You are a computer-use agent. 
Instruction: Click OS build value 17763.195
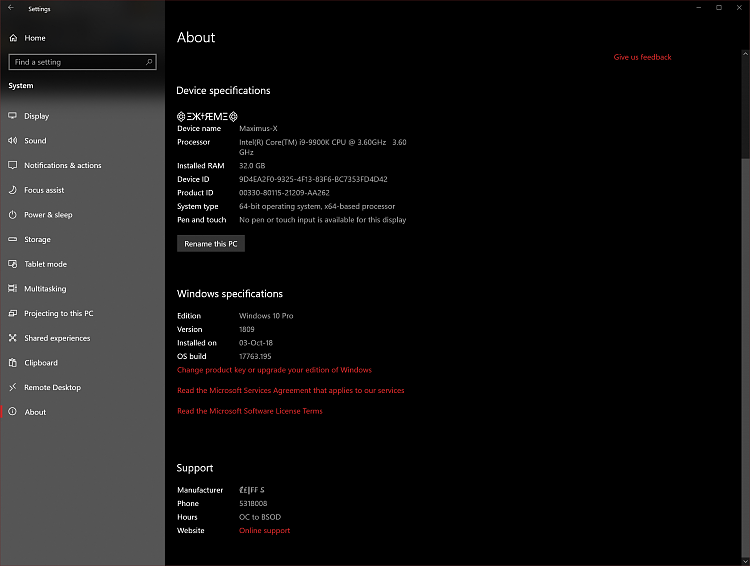point(255,356)
